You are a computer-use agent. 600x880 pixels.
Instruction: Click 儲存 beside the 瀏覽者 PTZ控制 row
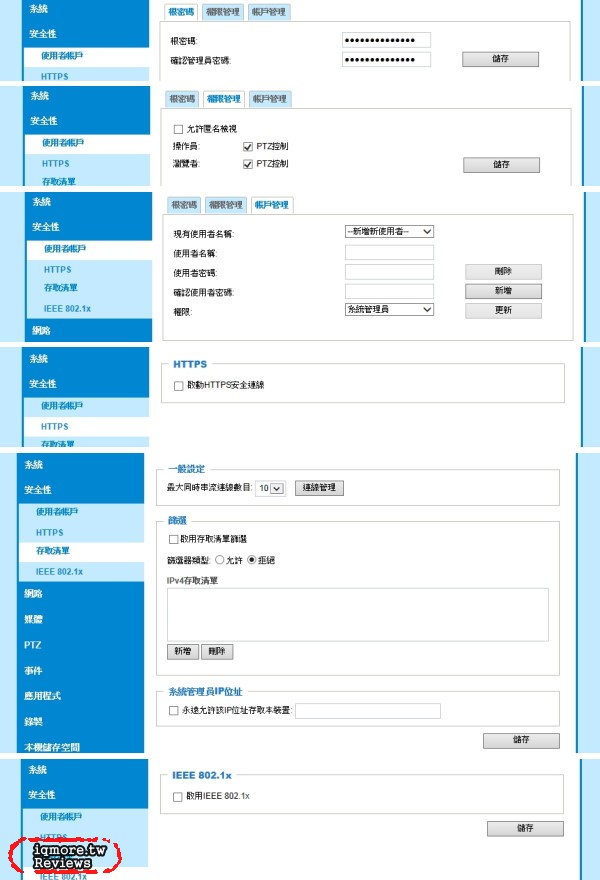501,164
